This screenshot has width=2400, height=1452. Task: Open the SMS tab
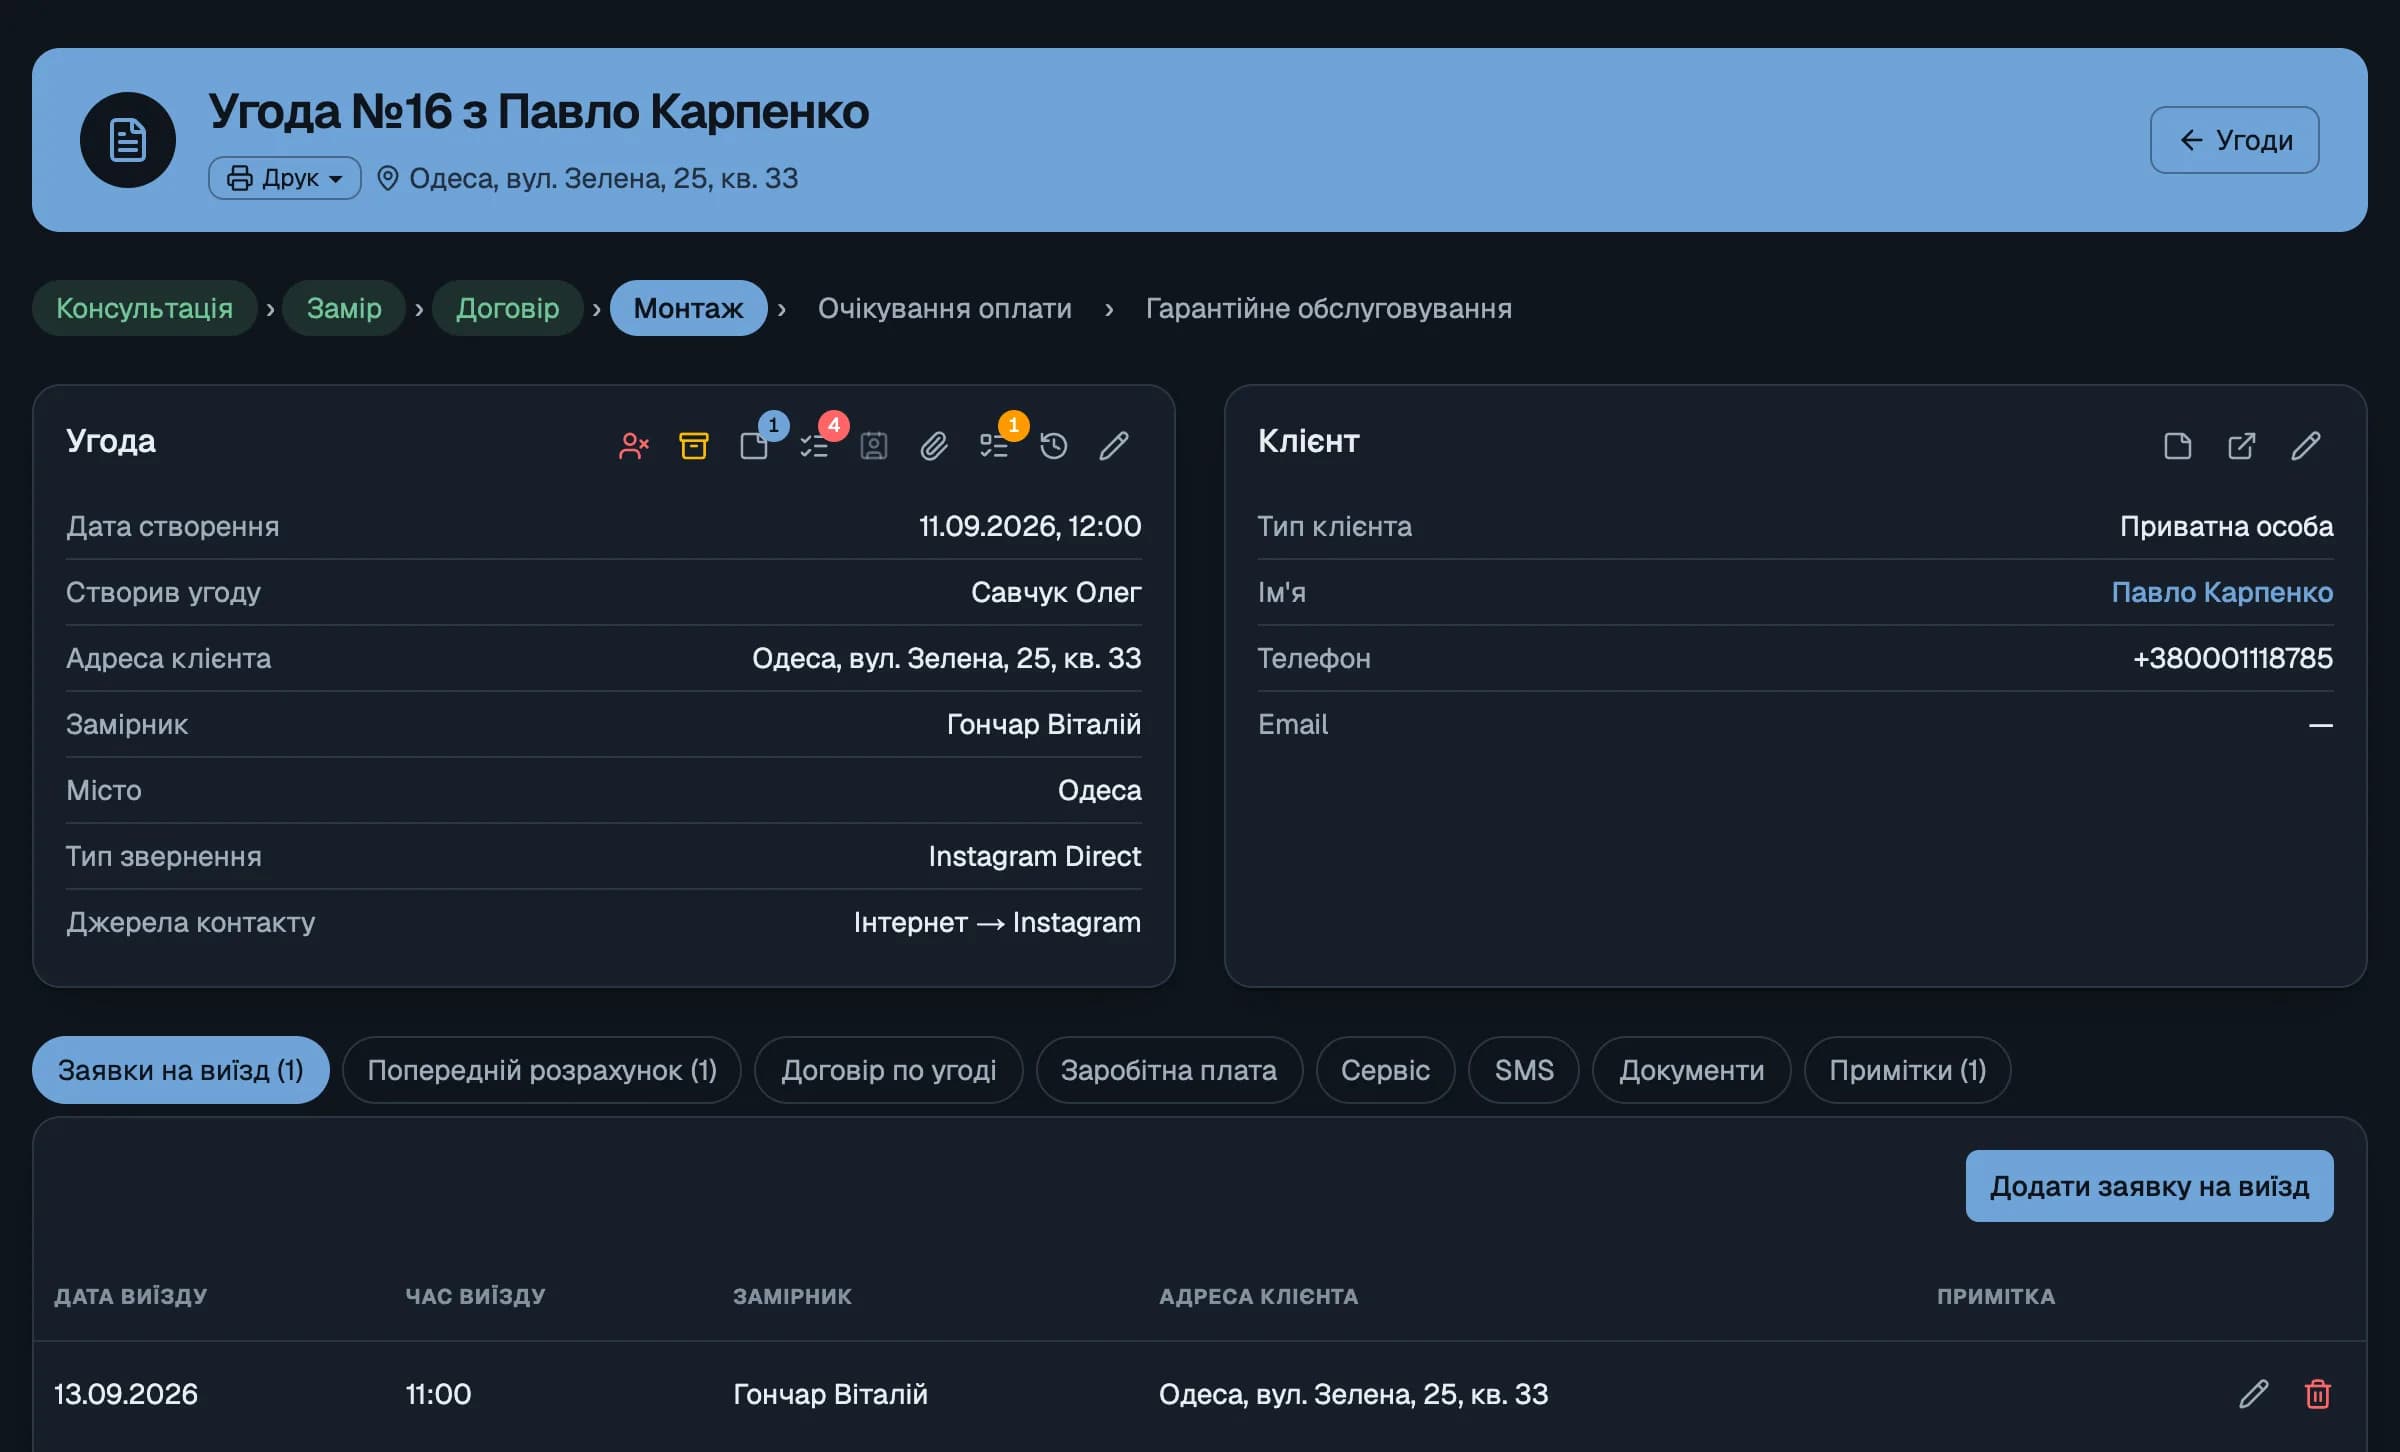pos(1524,1070)
